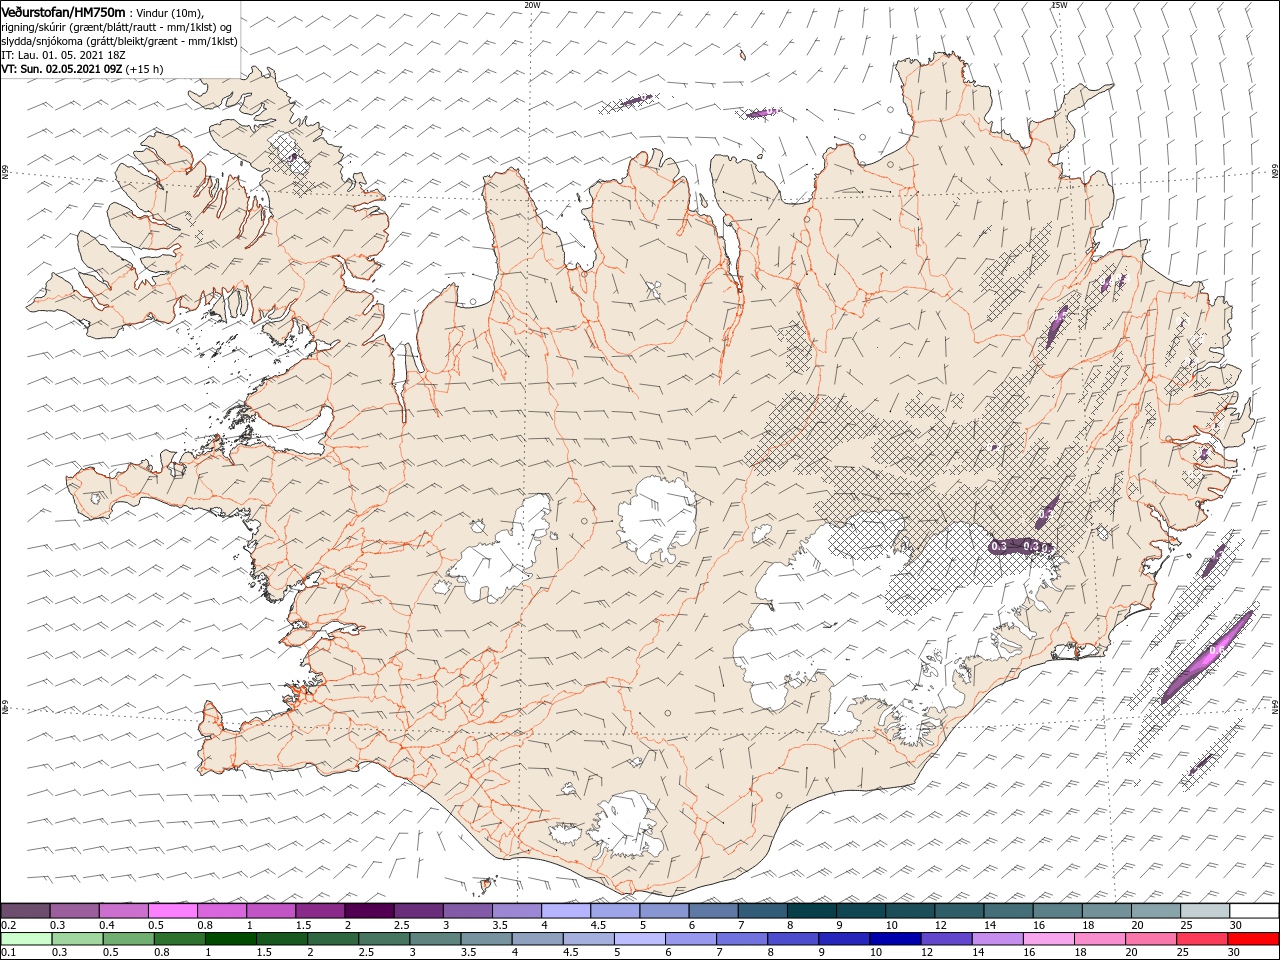Pick the dusky purple 0.2 swatch in the top legend row
Image resolution: width=1280 pixels, height=960 pixels.
coord(25,911)
